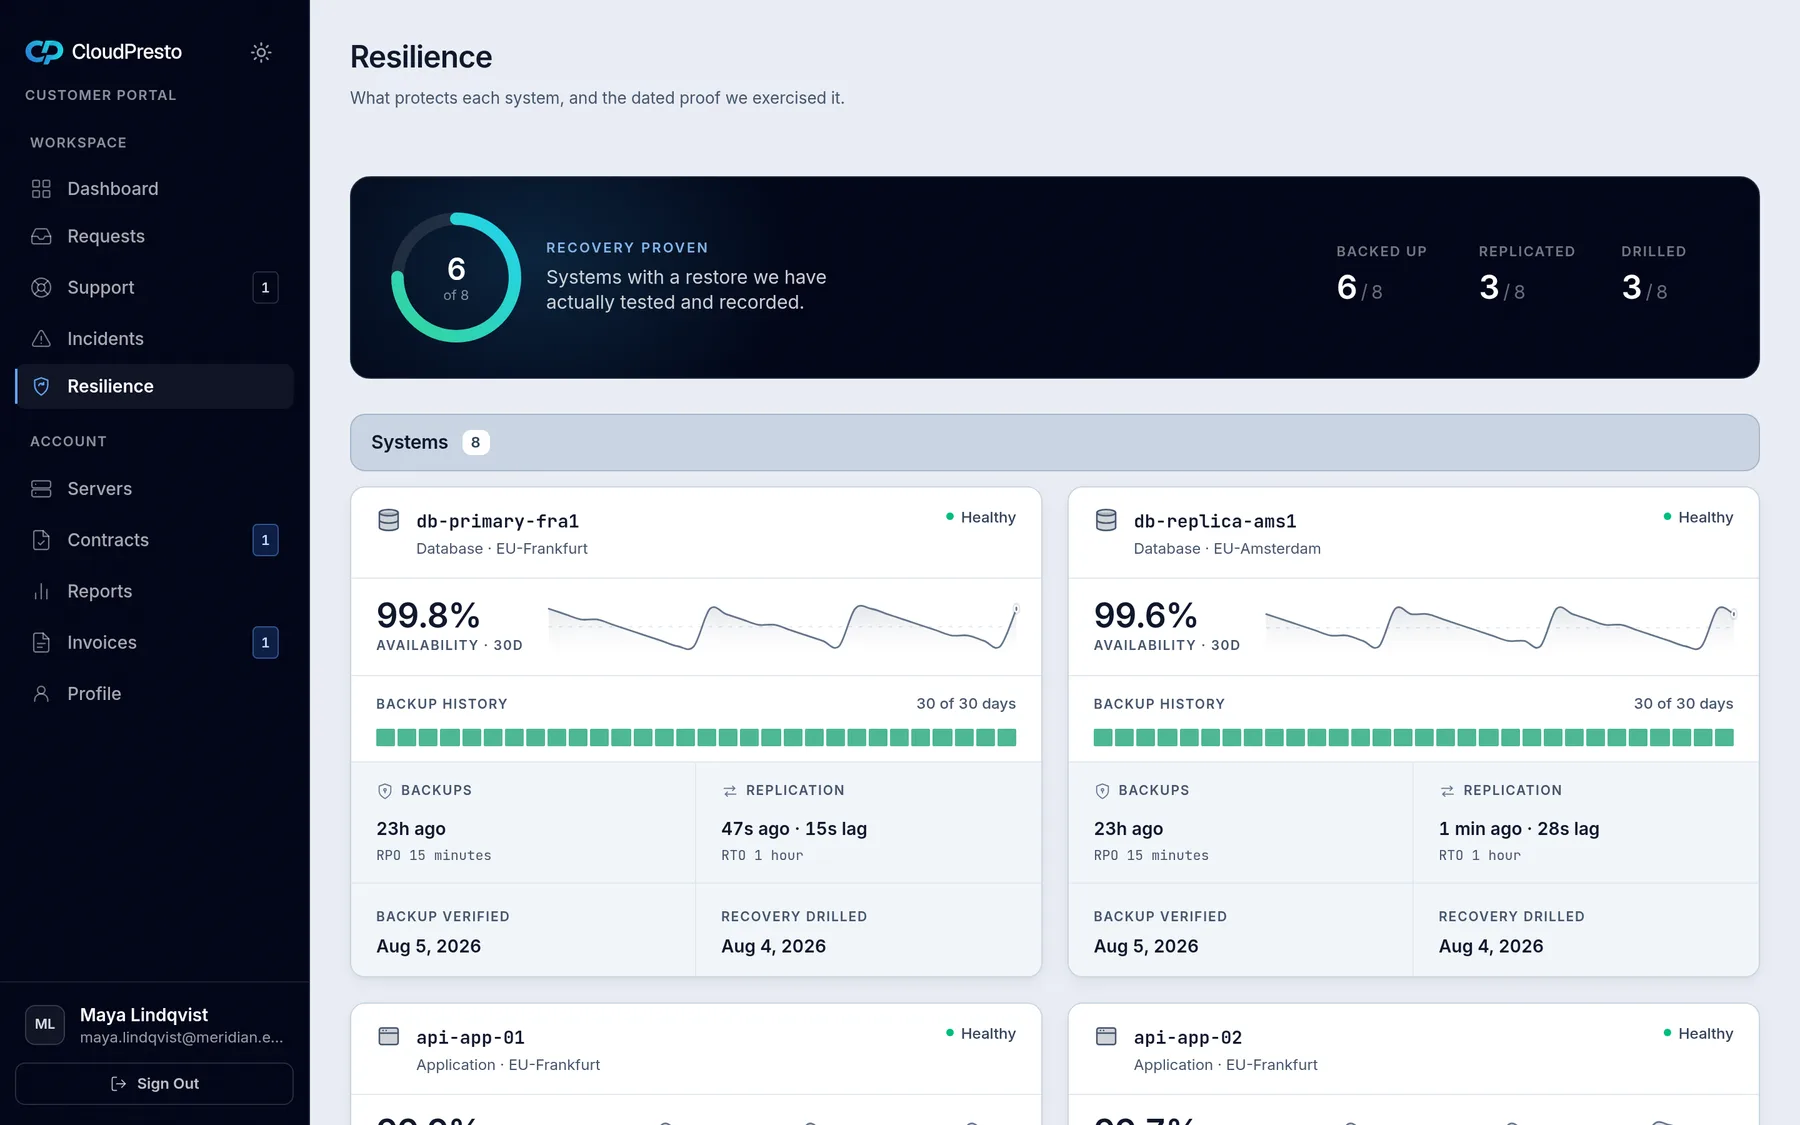Toggle the light/dark theme sun icon

click(261, 52)
